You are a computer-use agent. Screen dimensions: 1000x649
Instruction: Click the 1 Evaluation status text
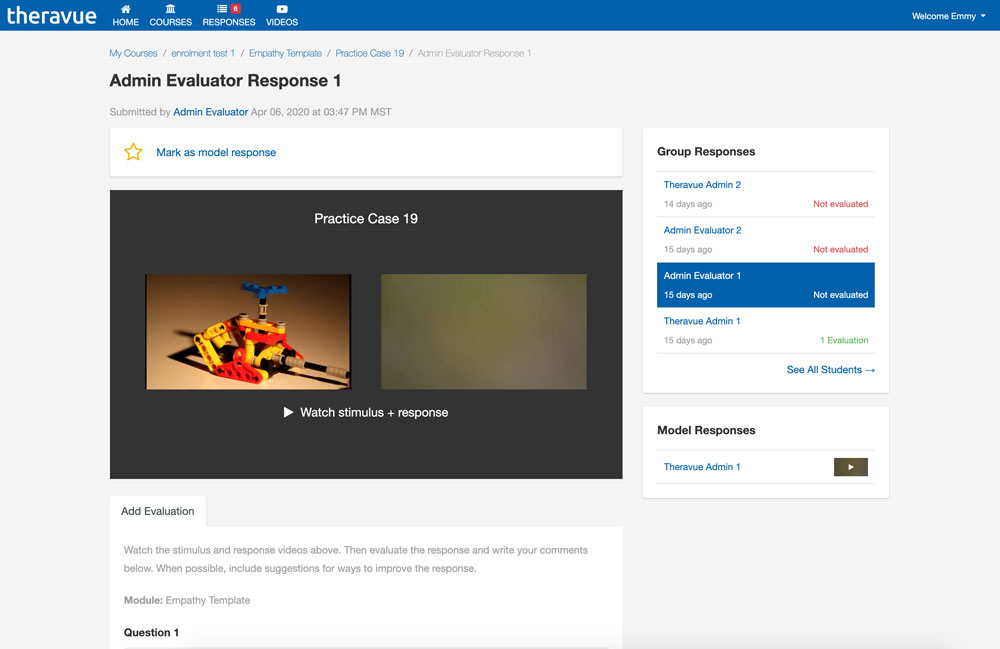(844, 340)
